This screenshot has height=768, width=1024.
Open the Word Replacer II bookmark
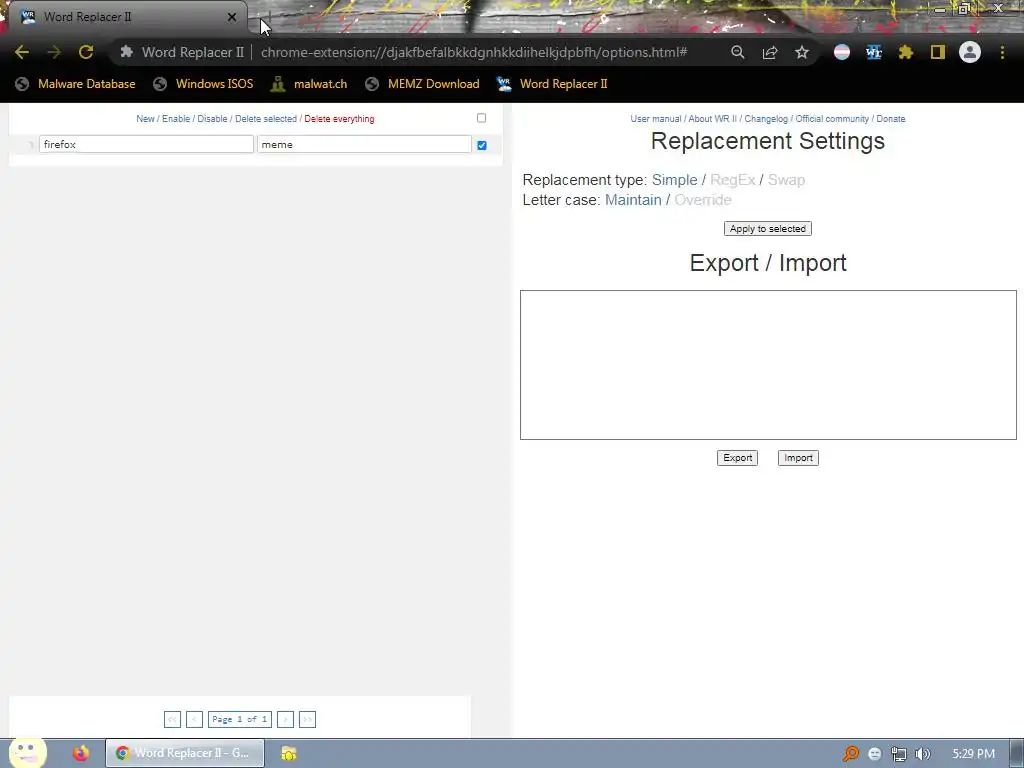552,84
